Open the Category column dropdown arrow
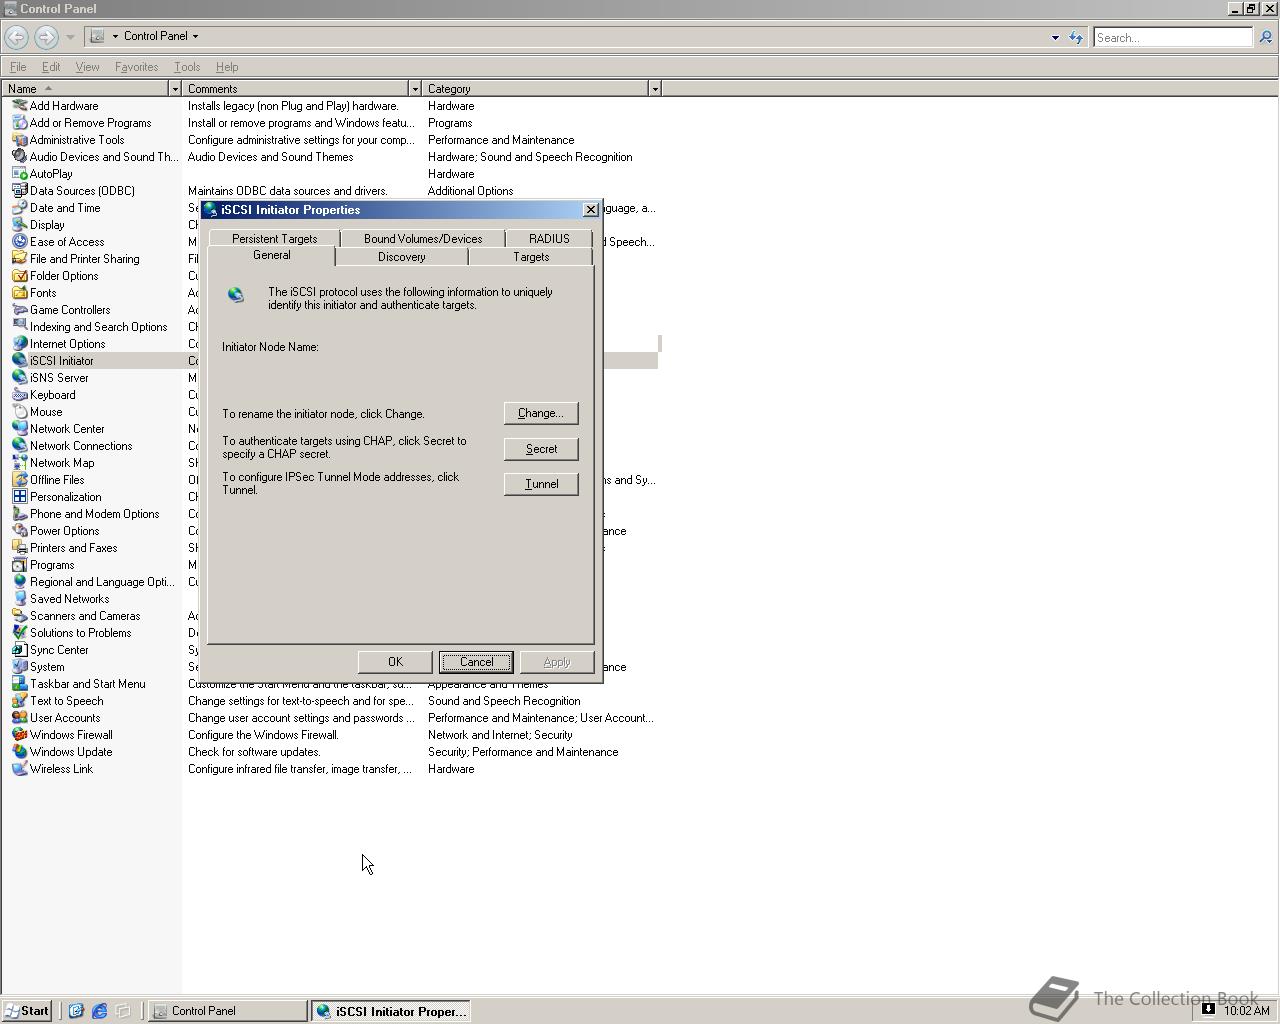1280x1024 pixels. pos(655,89)
